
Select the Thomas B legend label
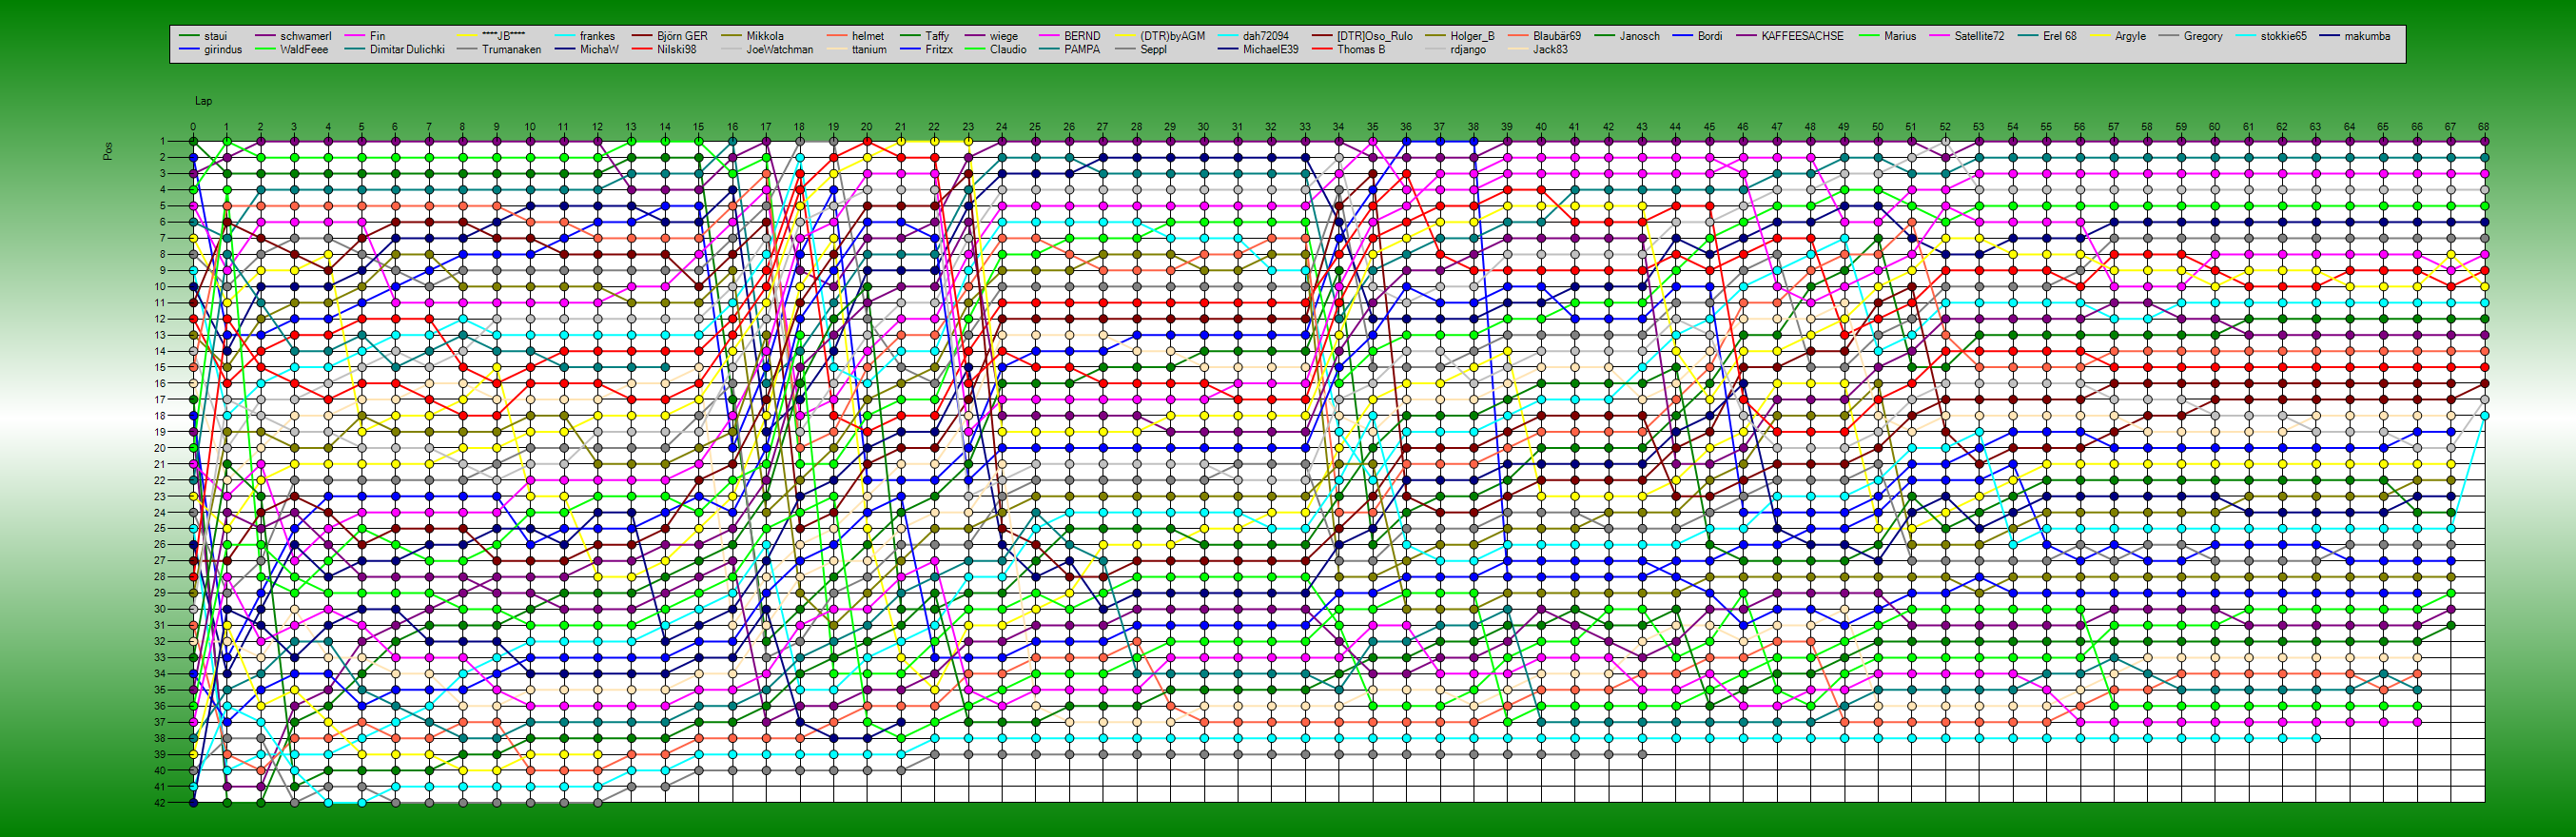click(1360, 50)
